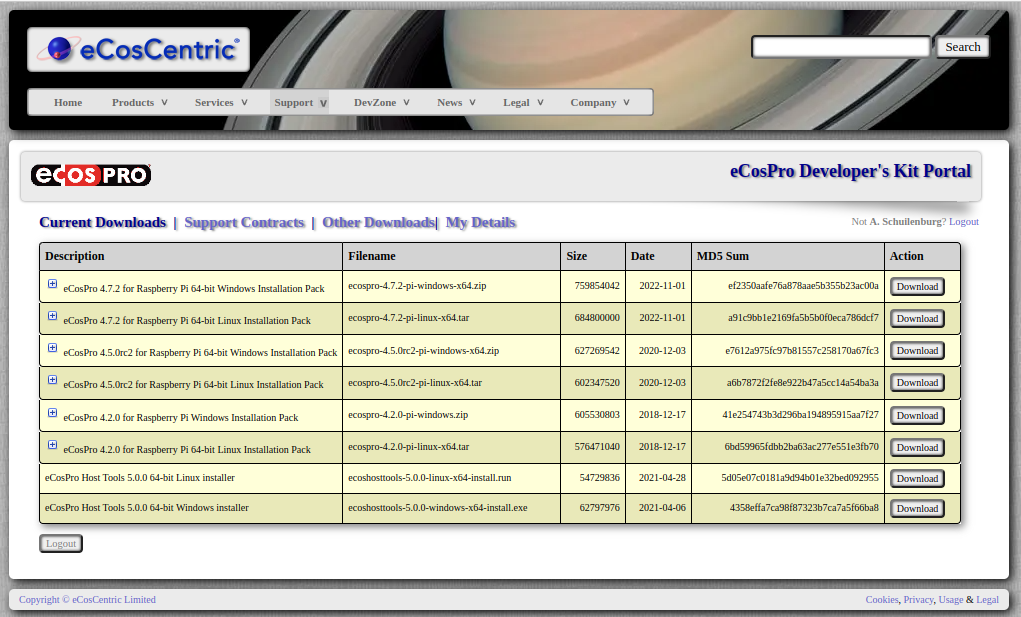Click the eCosCentric logo

click(138, 49)
